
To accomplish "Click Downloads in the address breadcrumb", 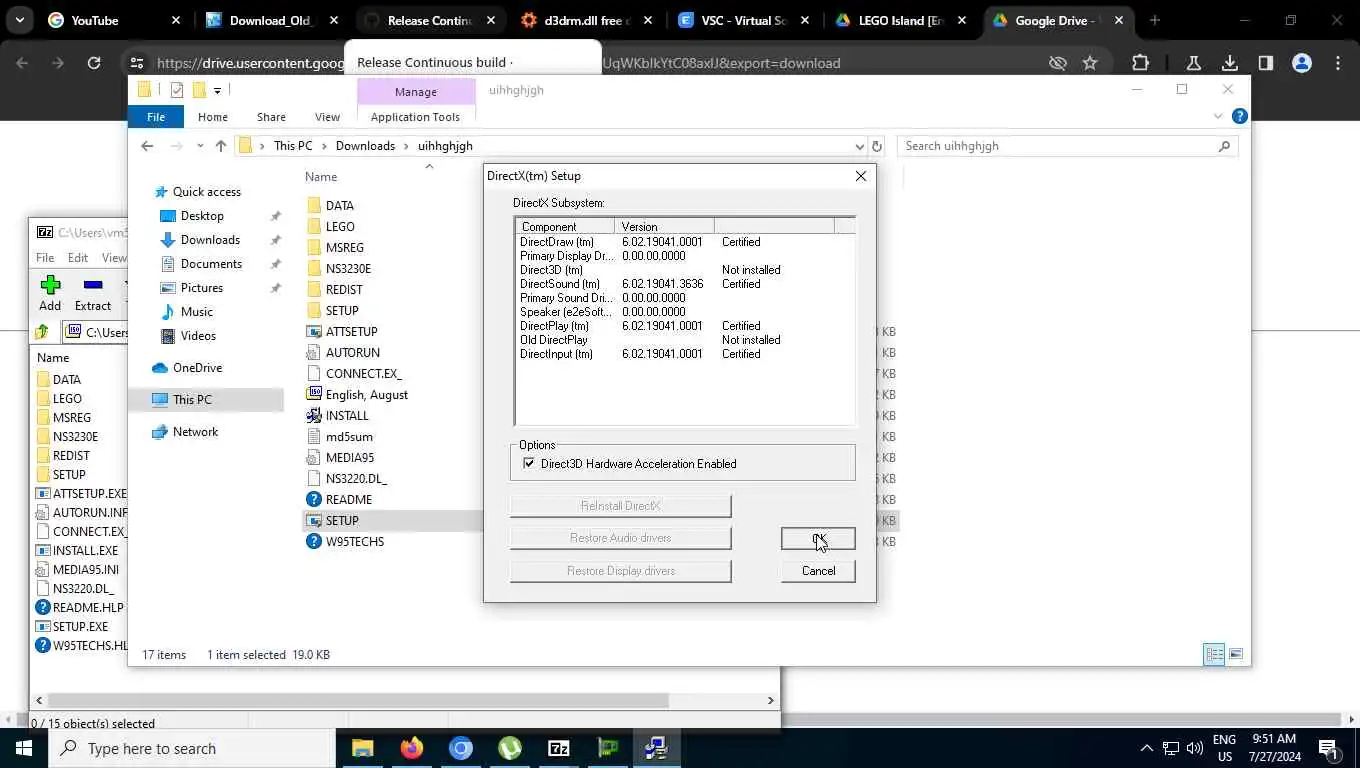I will click(x=365, y=146).
